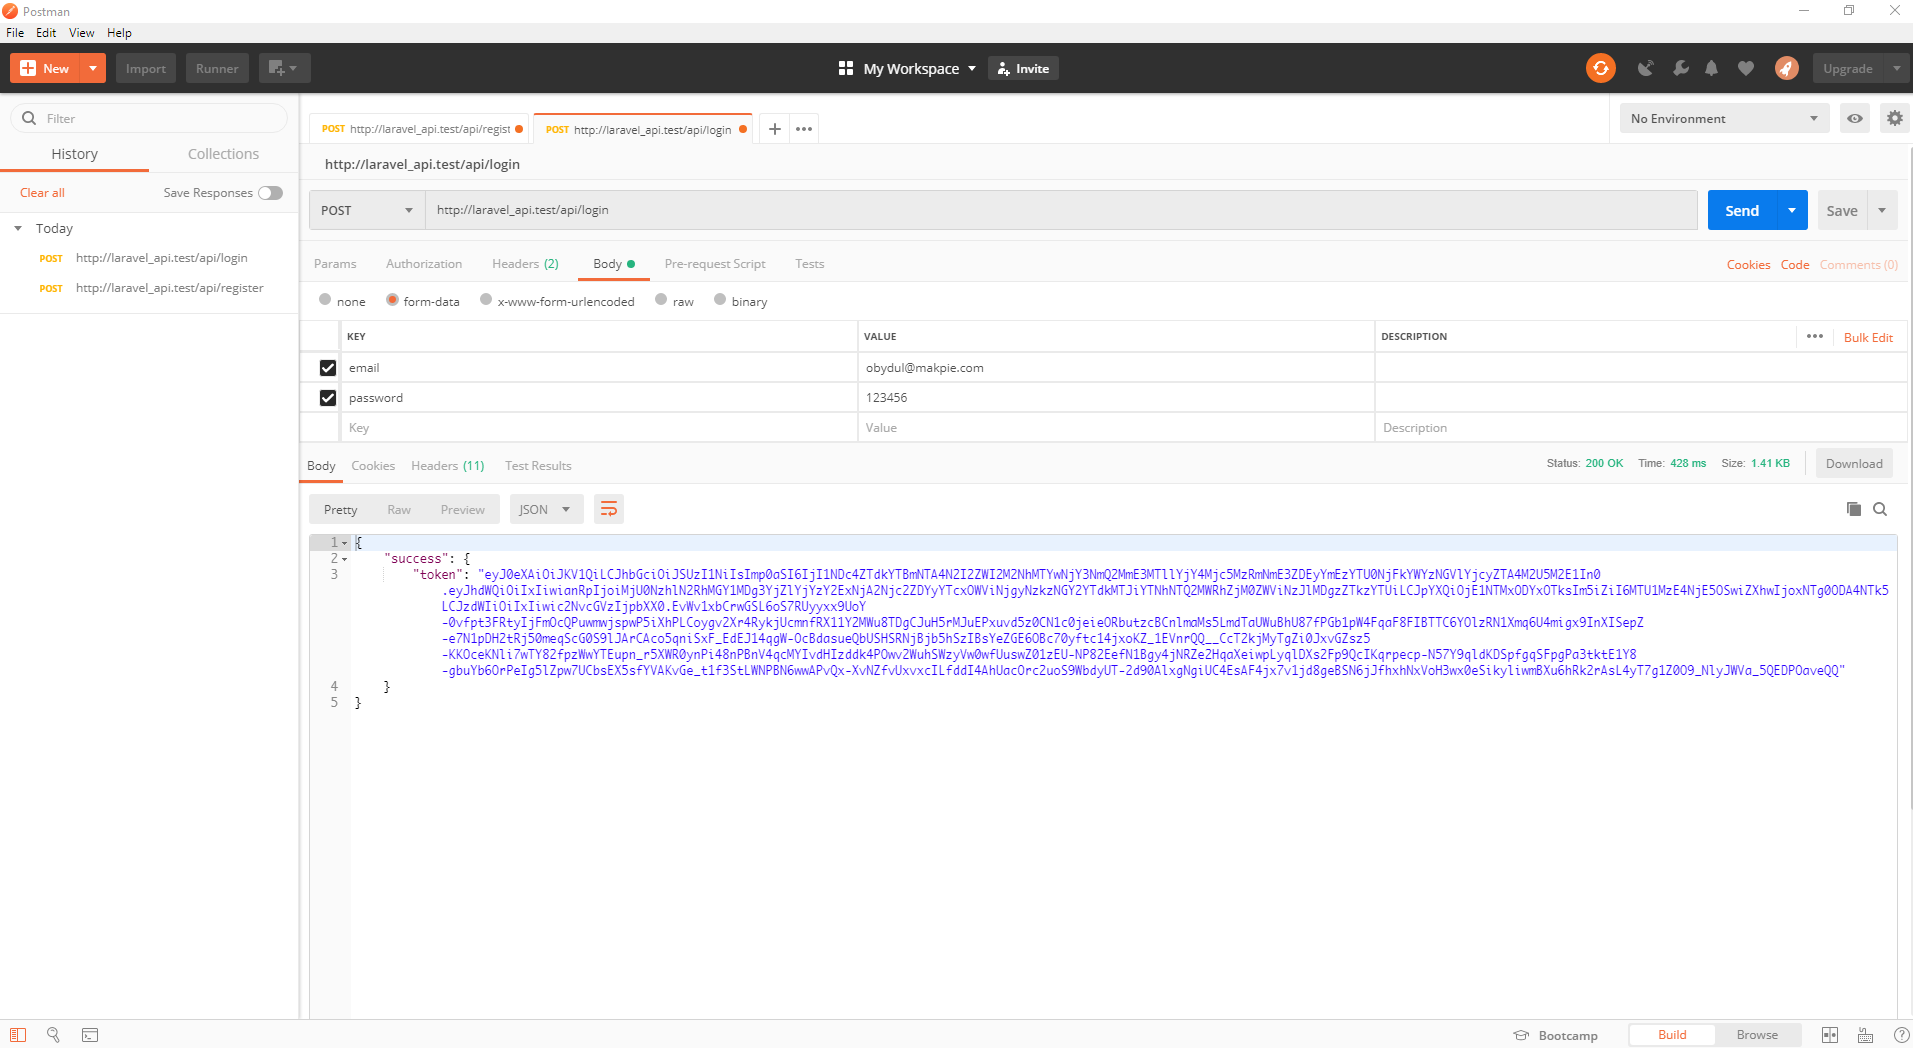Switch to Browse mode toggle

tap(1757, 1035)
